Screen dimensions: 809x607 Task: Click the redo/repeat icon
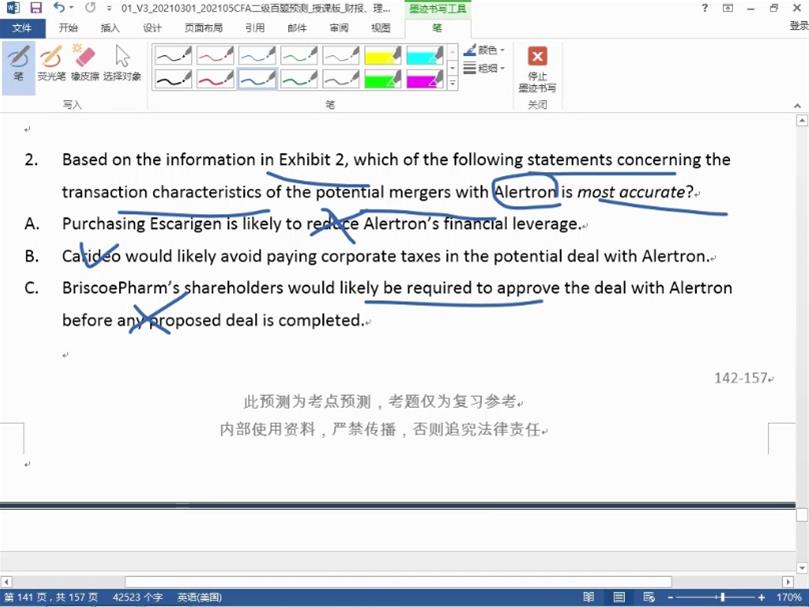90,8
